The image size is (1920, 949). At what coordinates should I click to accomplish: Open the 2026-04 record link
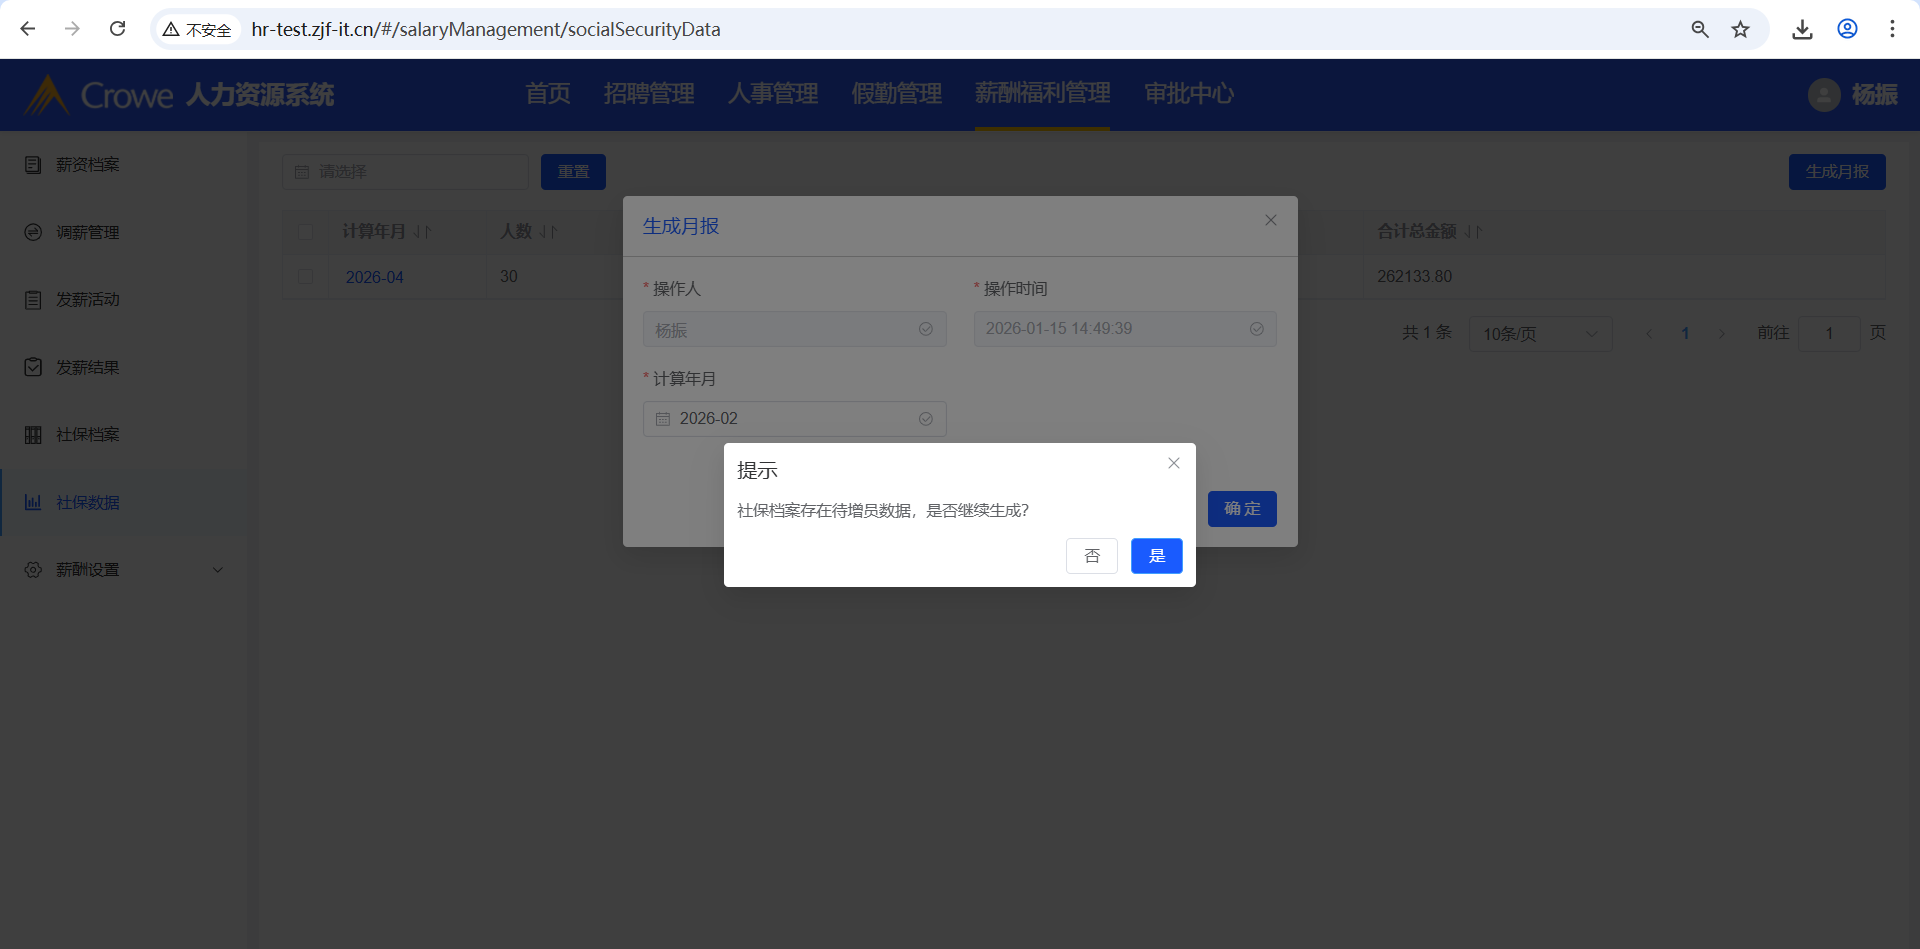375,277
